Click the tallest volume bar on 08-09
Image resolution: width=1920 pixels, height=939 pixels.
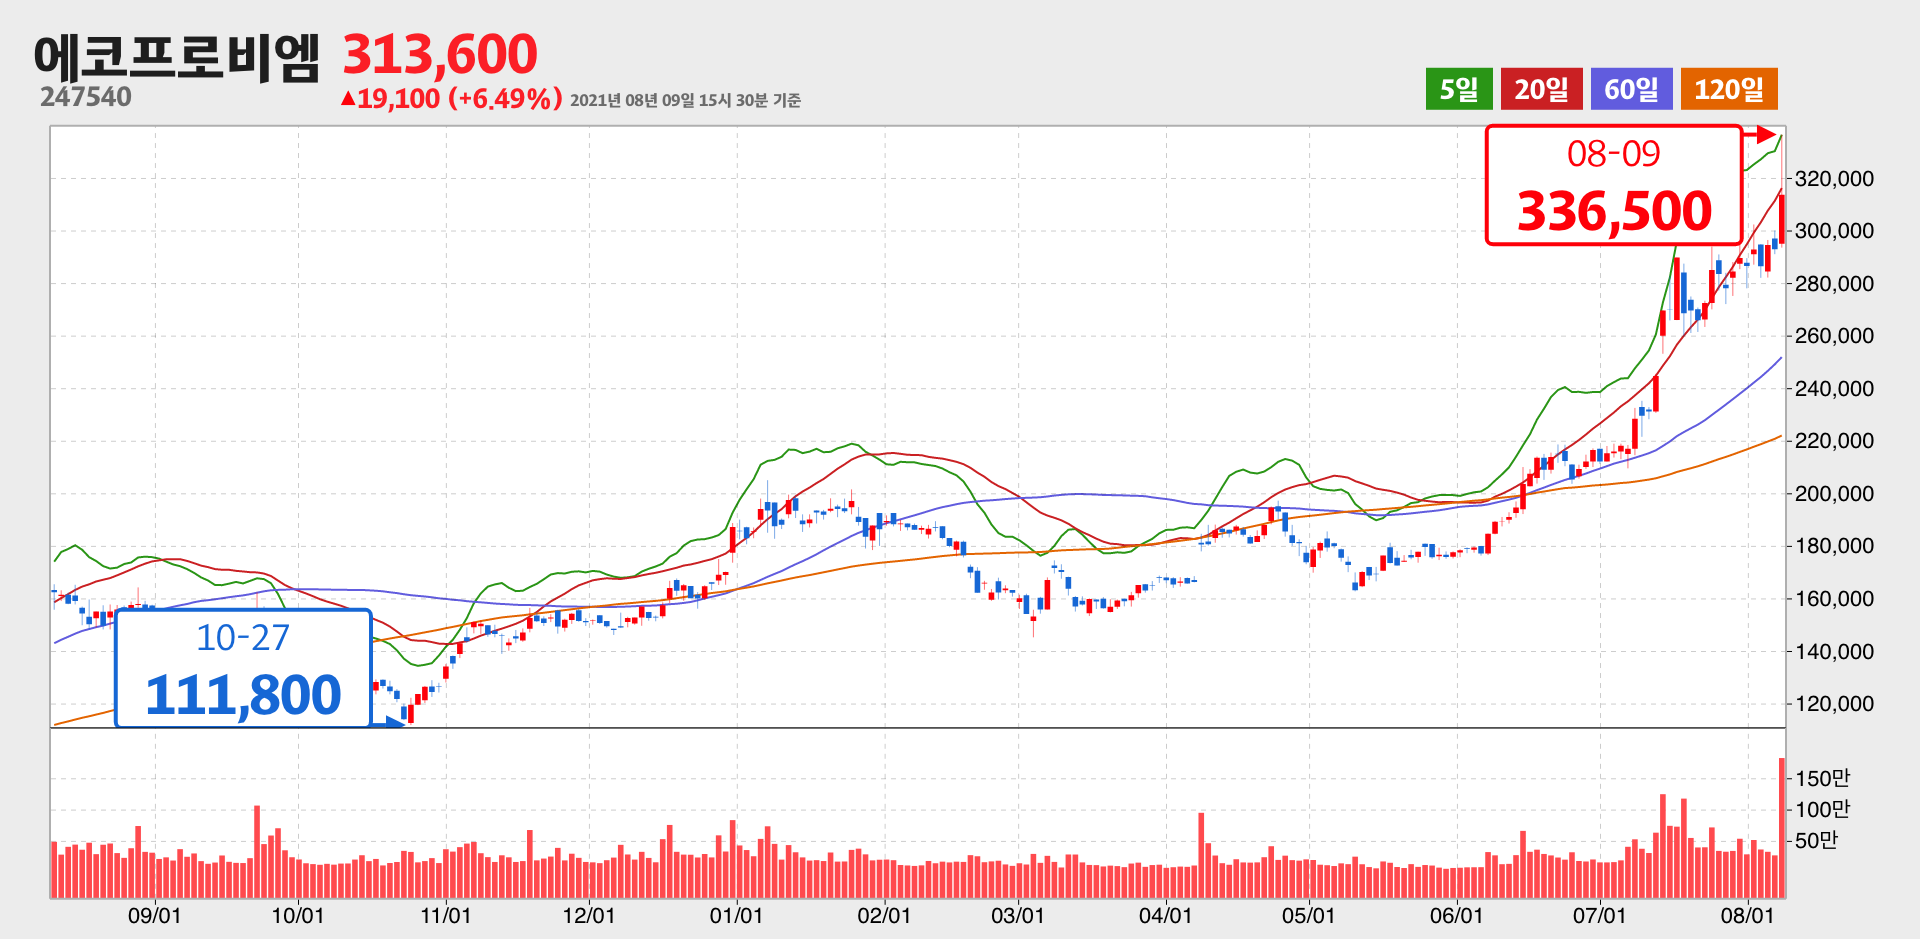click(x=1782, y=828)
